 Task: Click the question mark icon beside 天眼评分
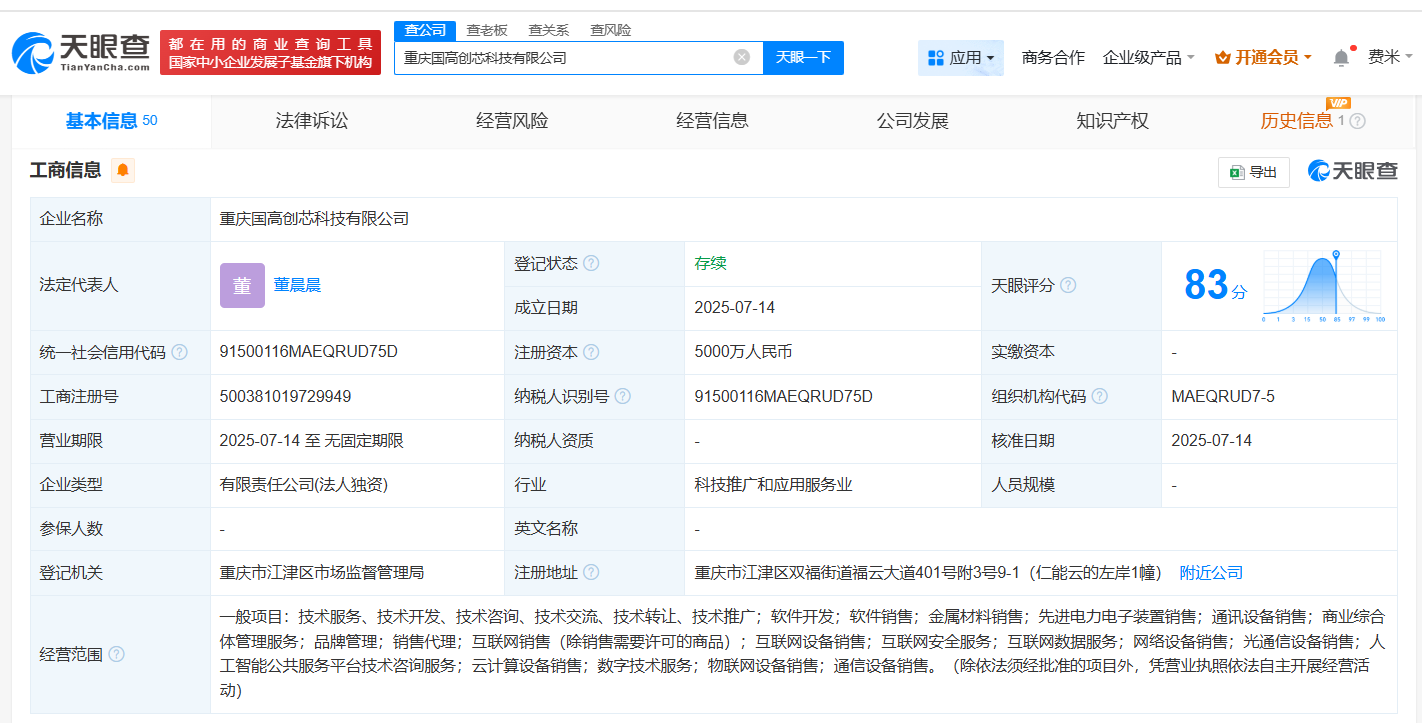pos(1069,284)
